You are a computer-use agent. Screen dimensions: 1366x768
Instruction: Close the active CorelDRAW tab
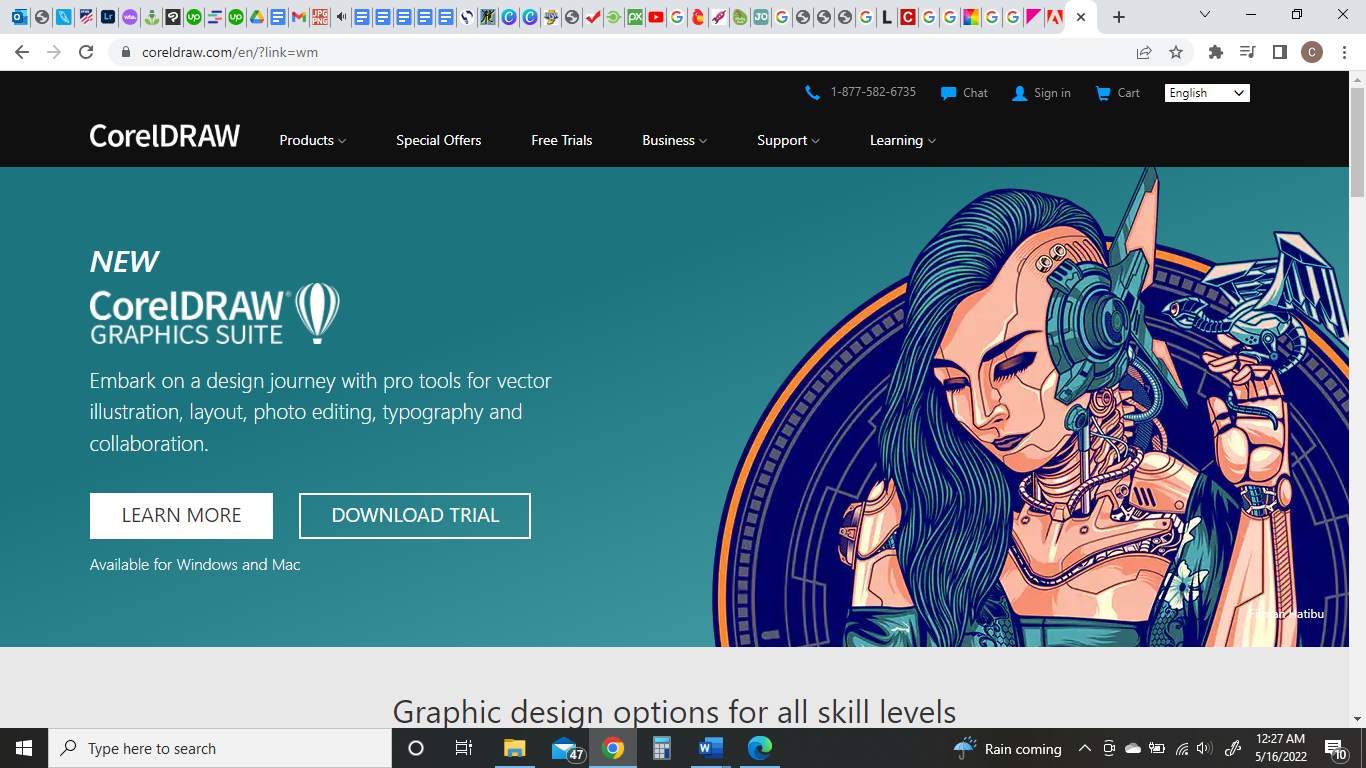coord(1081,17)
